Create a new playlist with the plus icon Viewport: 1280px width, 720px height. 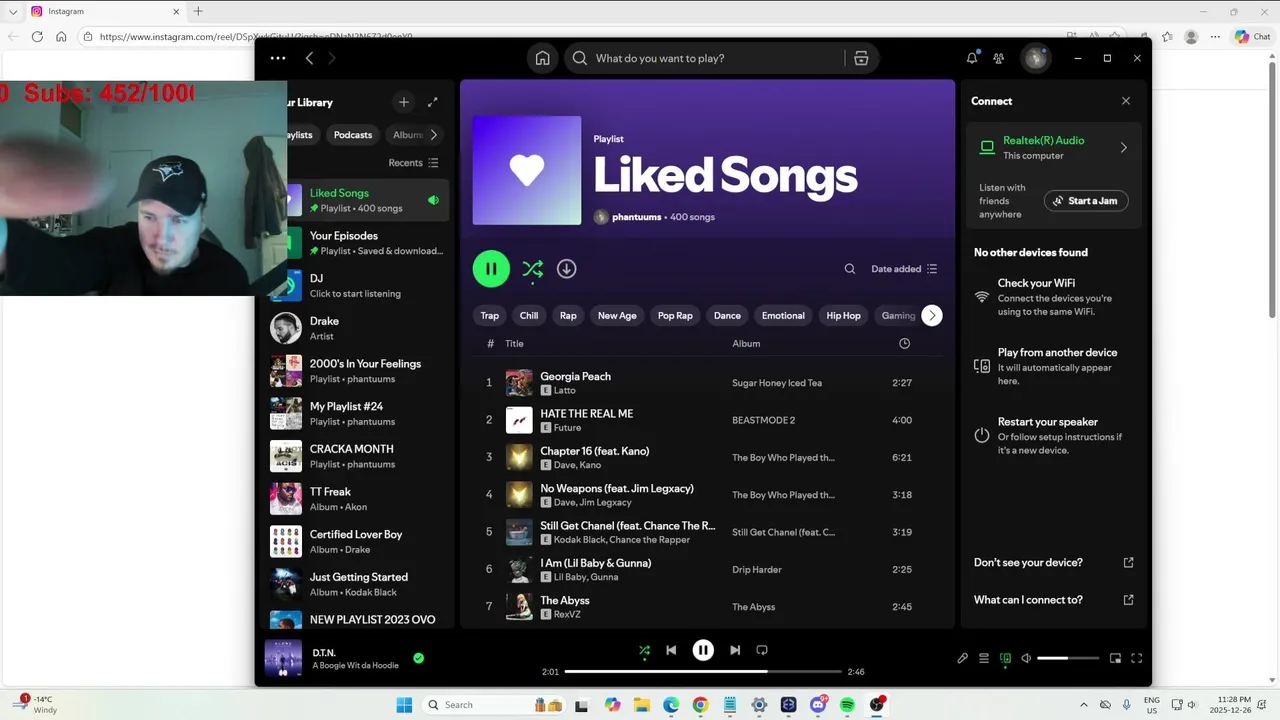coord(404,102)
